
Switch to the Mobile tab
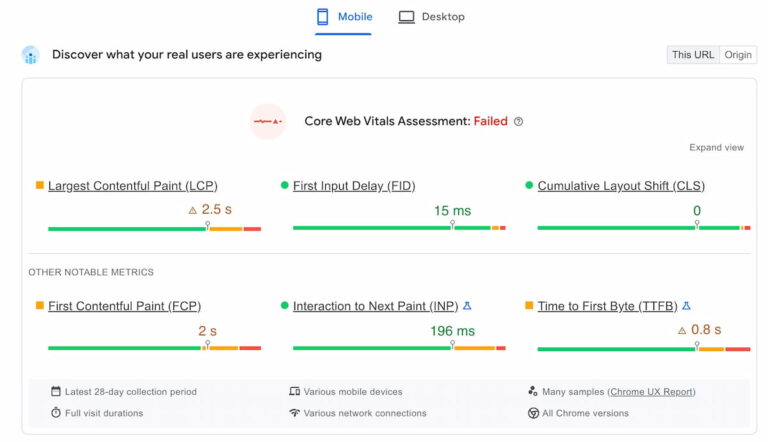(x=343, y=17)
